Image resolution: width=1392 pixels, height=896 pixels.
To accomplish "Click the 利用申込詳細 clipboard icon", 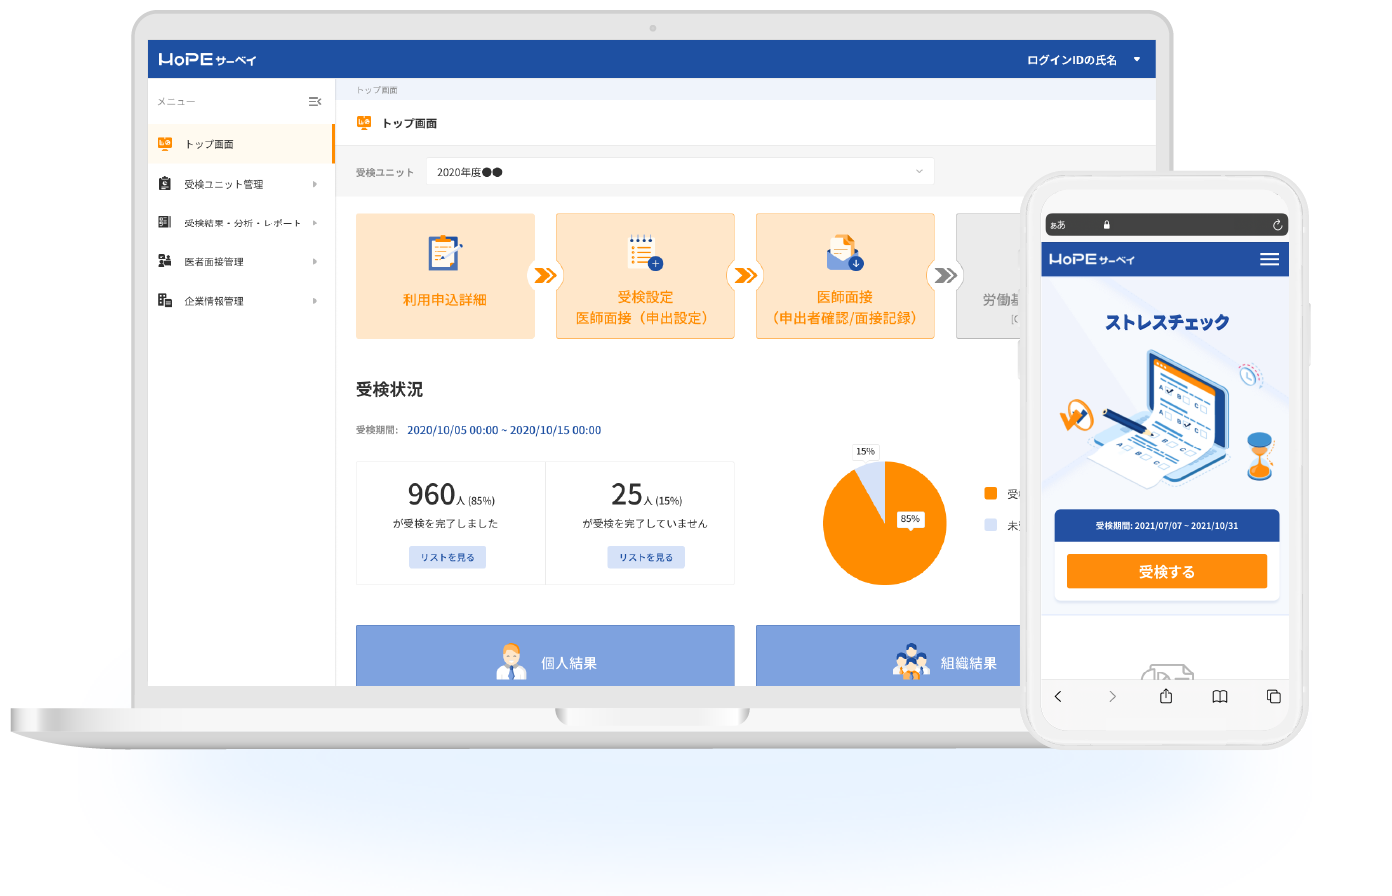I will [x=445, y=253].
